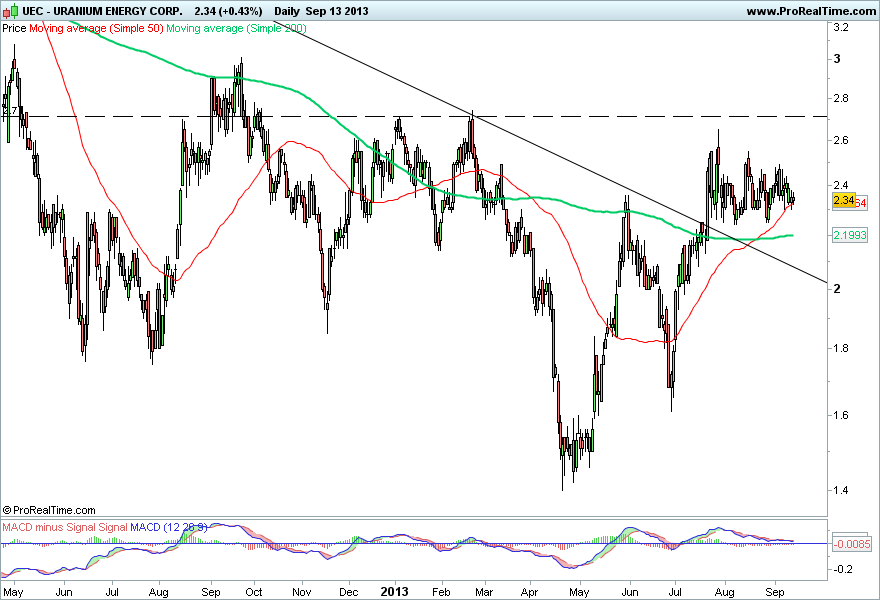Select the MACD (12 26 9) label
Screen dimensions: 880x600
tap(169, 527)
